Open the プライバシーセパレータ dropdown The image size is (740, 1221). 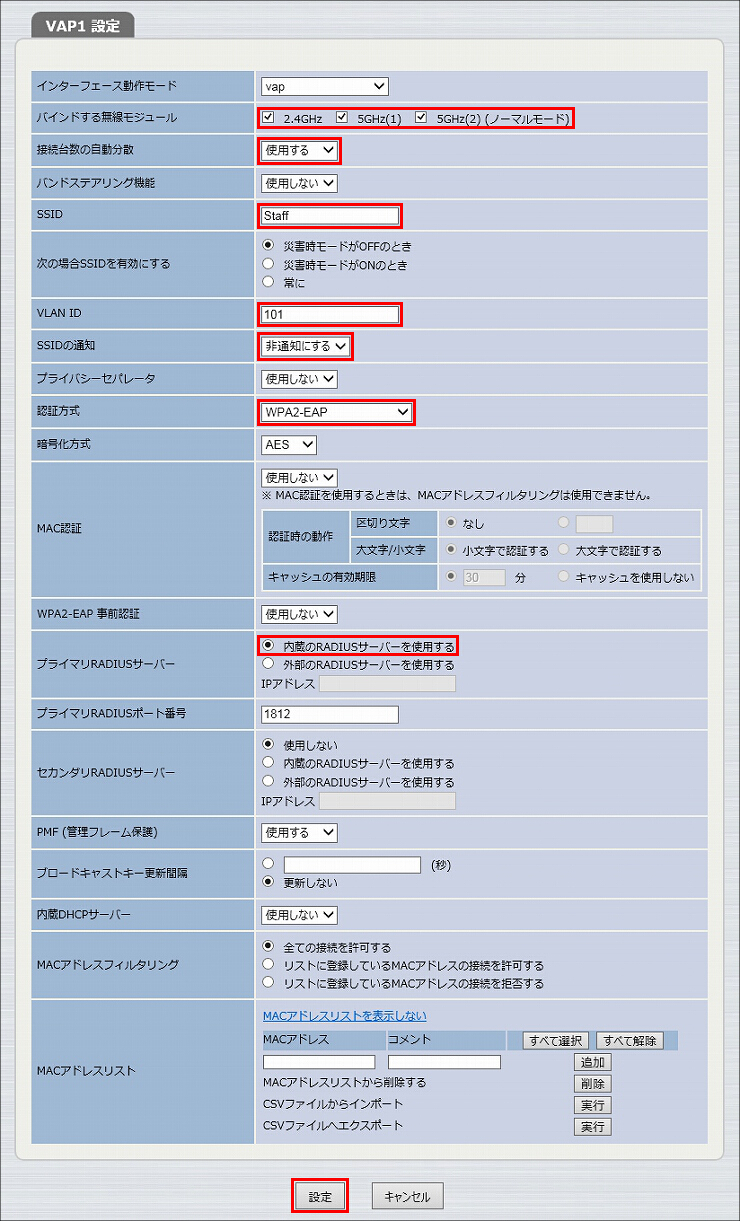(299, 379)
